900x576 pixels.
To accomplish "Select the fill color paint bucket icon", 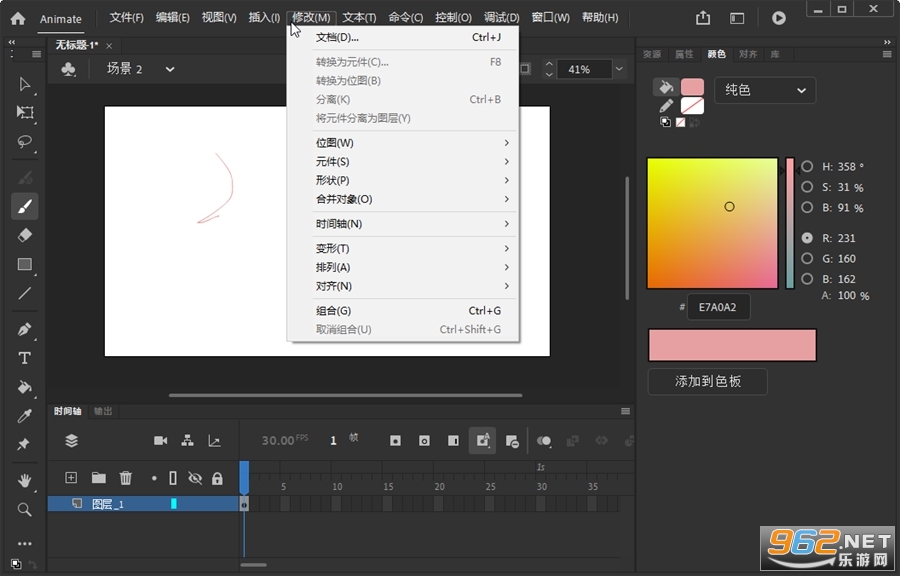I will click(666, 87).
